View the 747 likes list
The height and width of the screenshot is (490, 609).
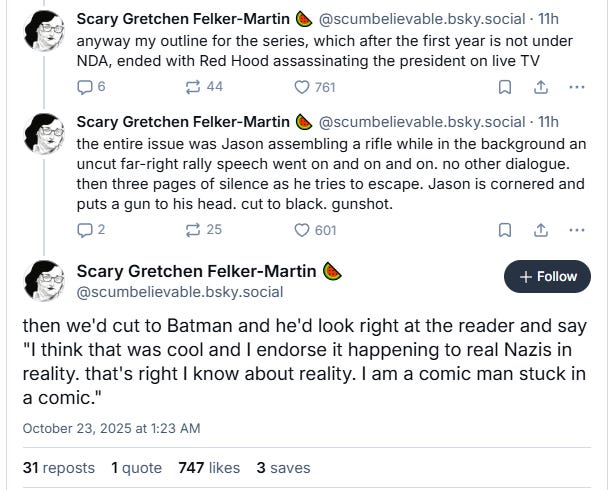click(209, 467)
